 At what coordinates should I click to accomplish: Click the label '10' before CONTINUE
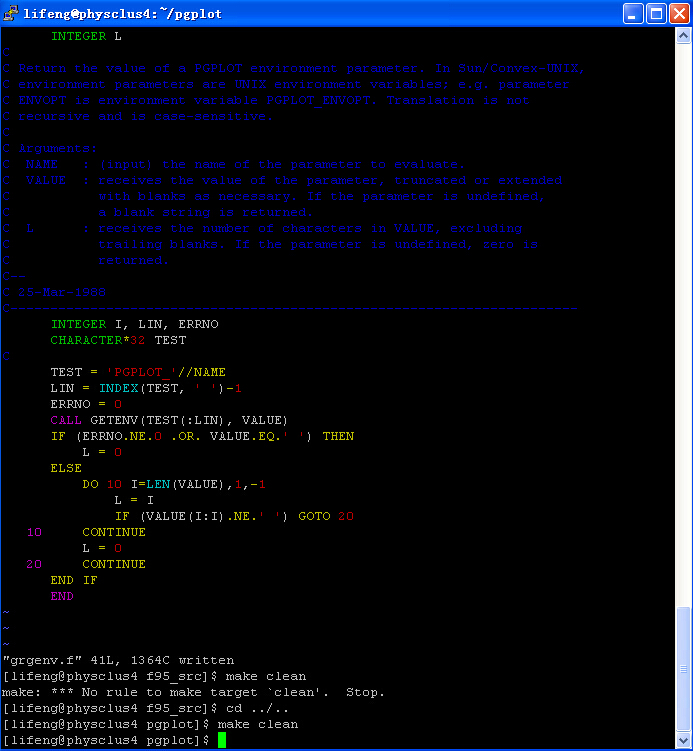(x=34, y=532)
